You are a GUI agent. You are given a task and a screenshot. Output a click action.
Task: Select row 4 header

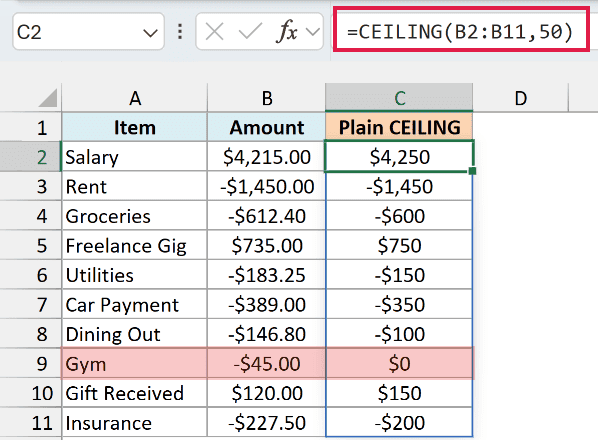(31, 215)
